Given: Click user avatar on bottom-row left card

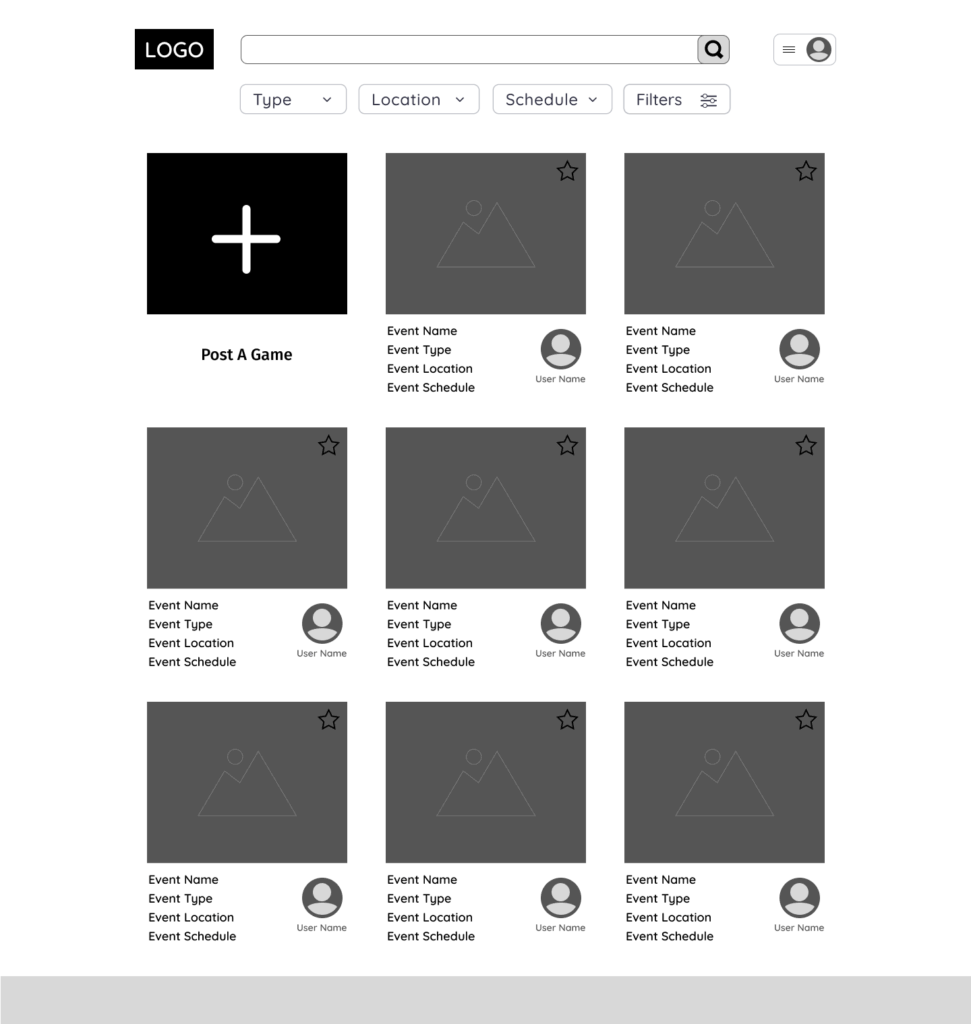Looking at the screenshot, I should [x=322, y=898].
